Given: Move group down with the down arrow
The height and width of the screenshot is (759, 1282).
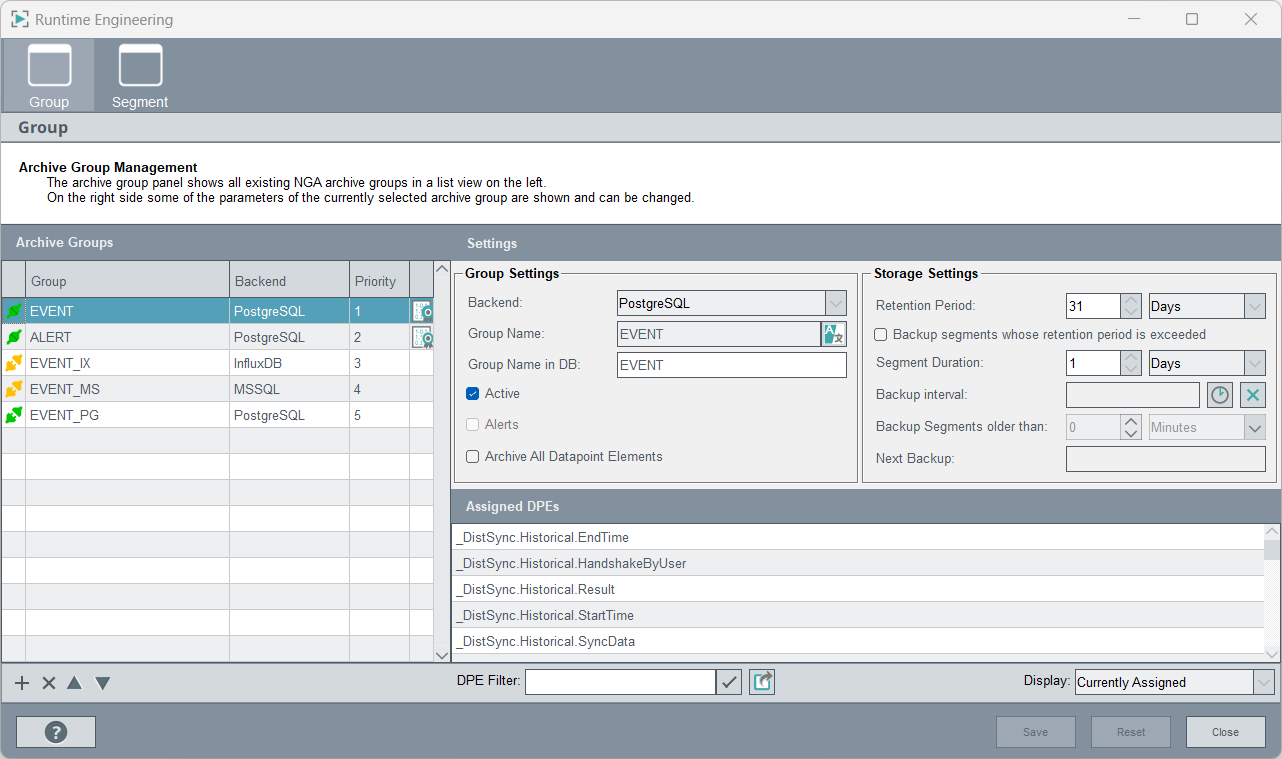Looking at the screenshot, I should click(x=102, y=683).
